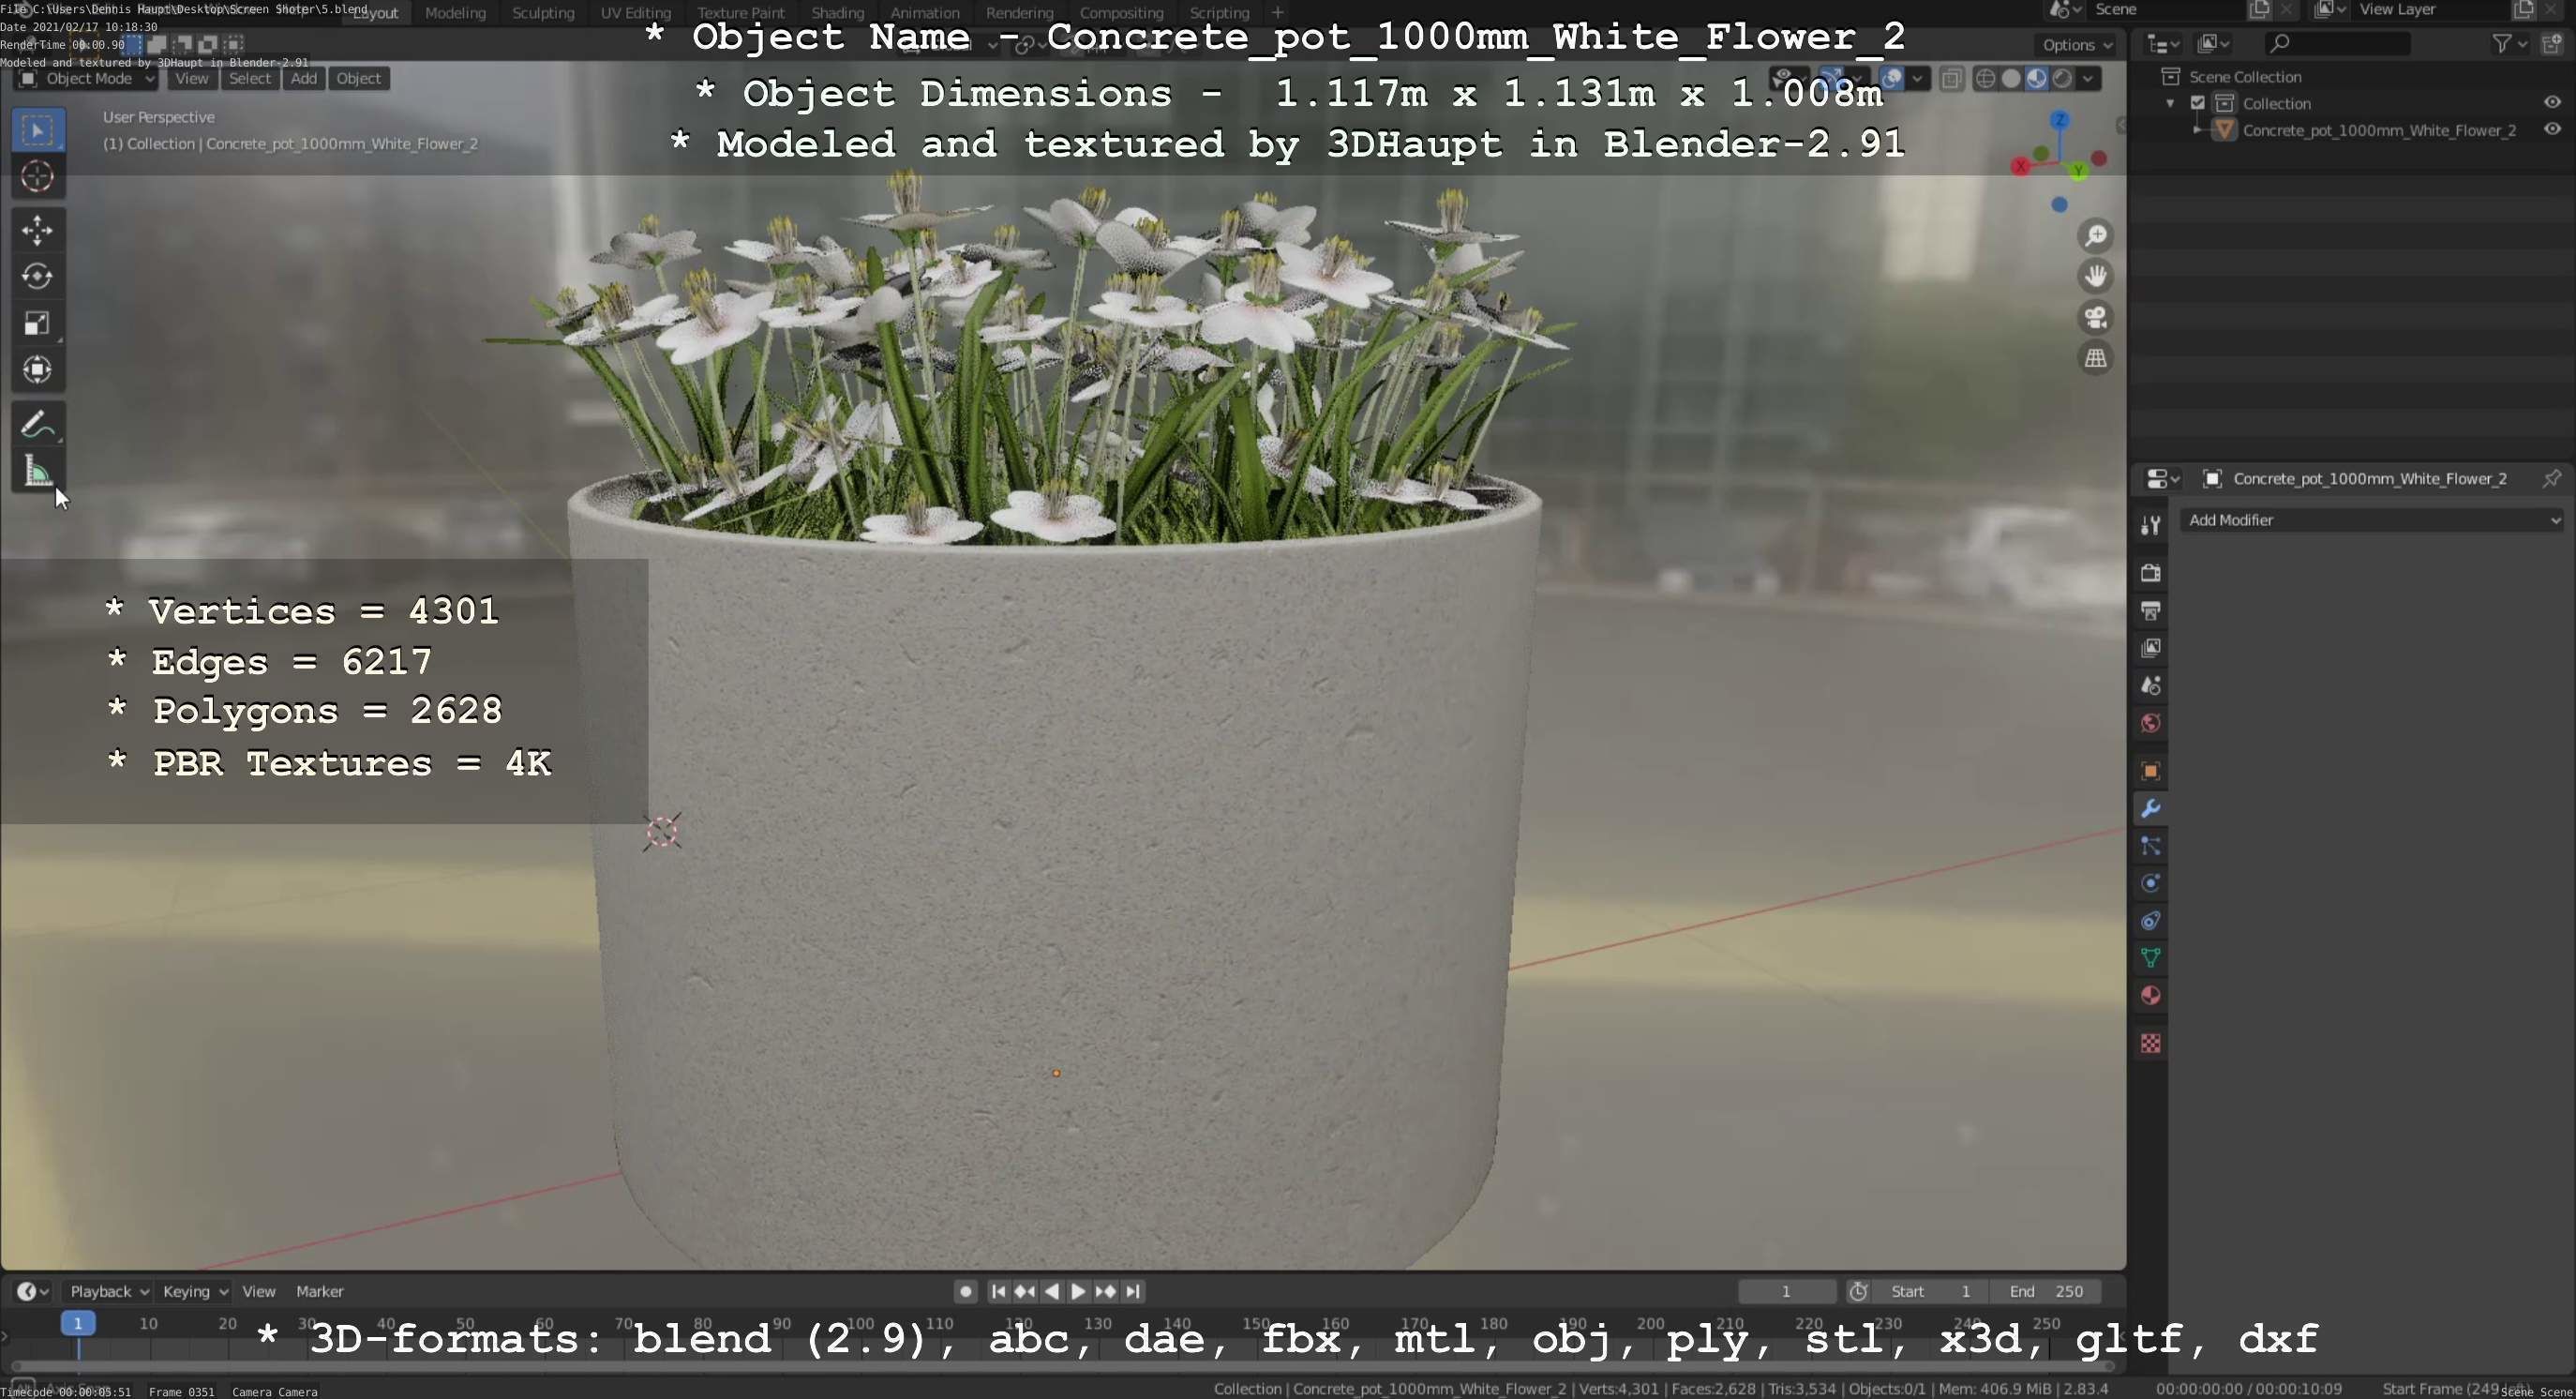Open the viewport Options dropdown

pyautogui.click(x=2077, y=45)
